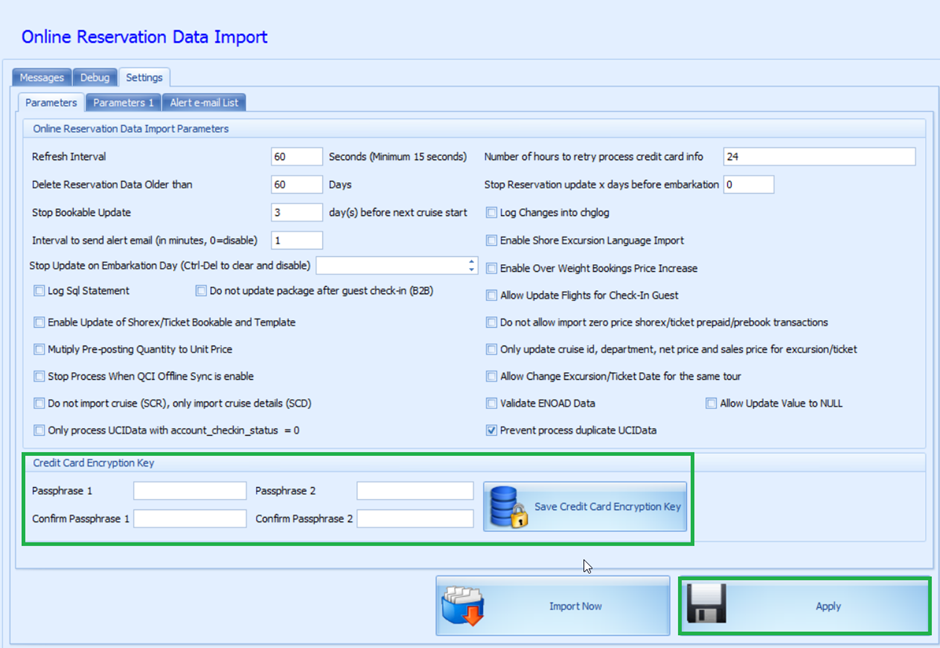
Task: Click the Apply button
Action: click(828, 606)
